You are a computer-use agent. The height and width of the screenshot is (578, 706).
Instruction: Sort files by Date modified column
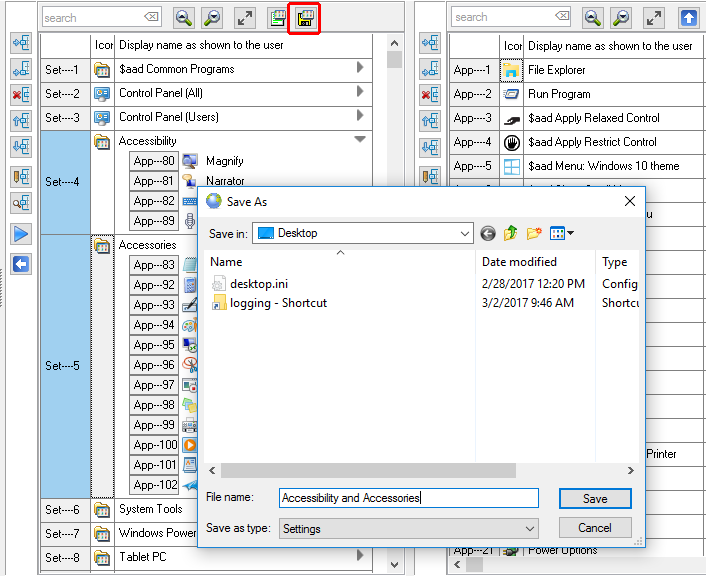click(520, 262)
